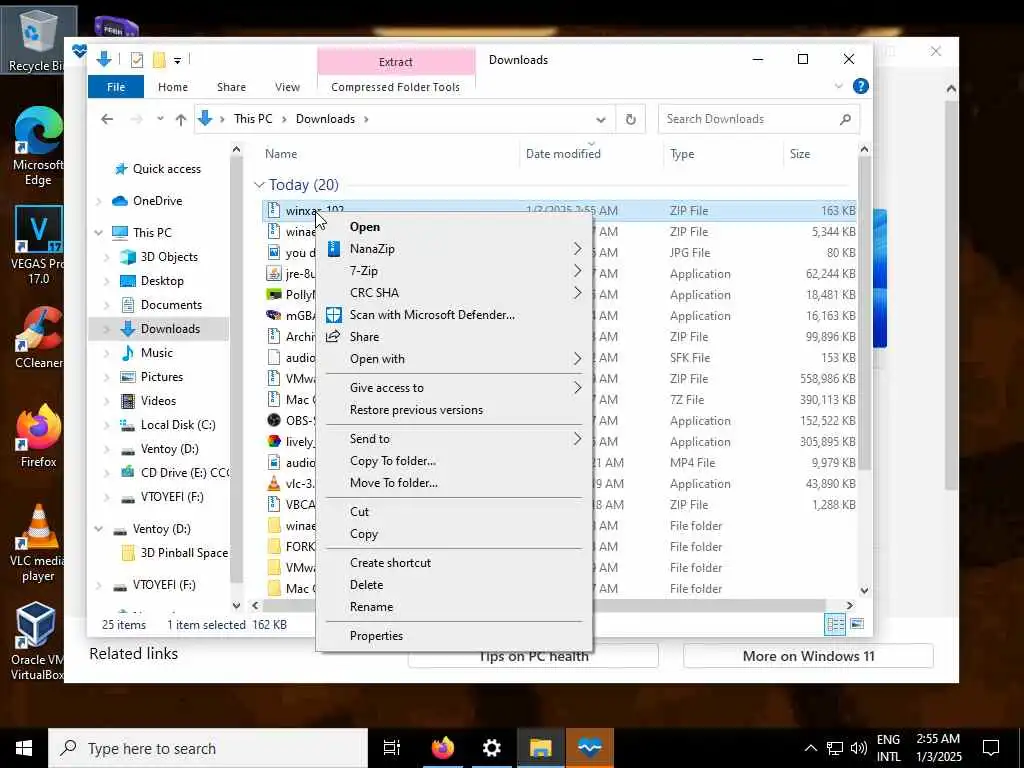Open the Compressed Folder Tools tab
This screenshot has width=1024, height=768.
tap(396, 87)
